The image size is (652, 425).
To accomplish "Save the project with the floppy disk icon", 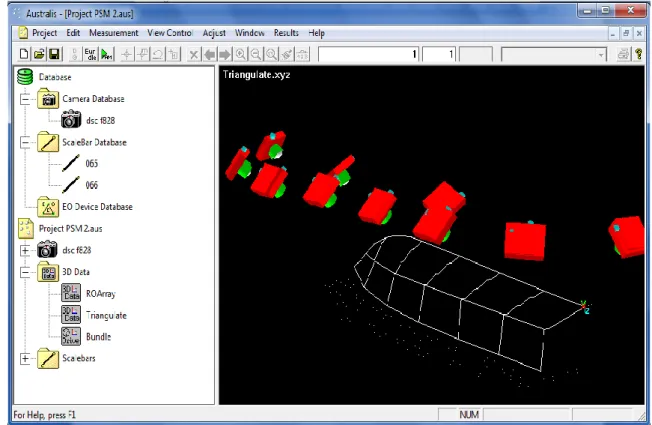I will pos(54,54).
